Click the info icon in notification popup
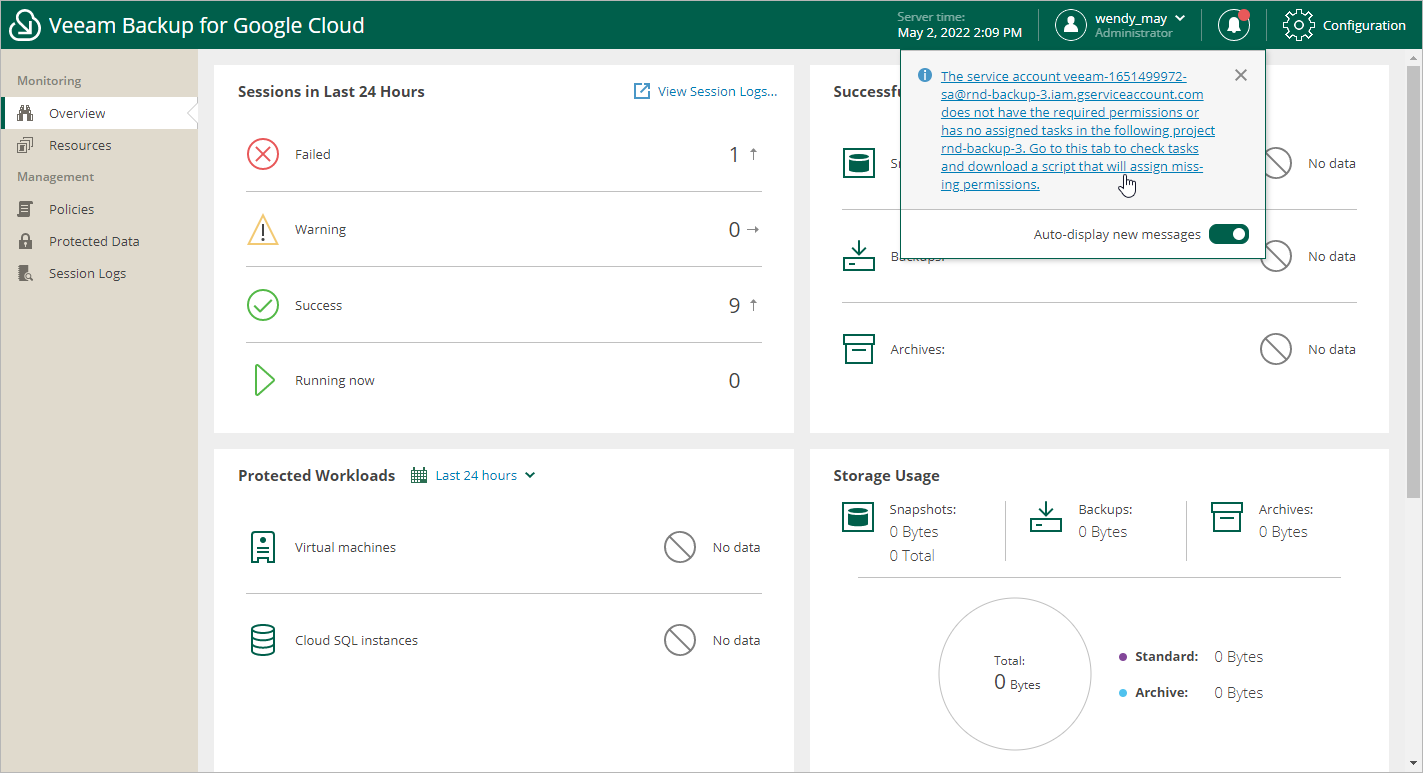The height and width of the screenshot is (773, 1423). tap(925, 76)
